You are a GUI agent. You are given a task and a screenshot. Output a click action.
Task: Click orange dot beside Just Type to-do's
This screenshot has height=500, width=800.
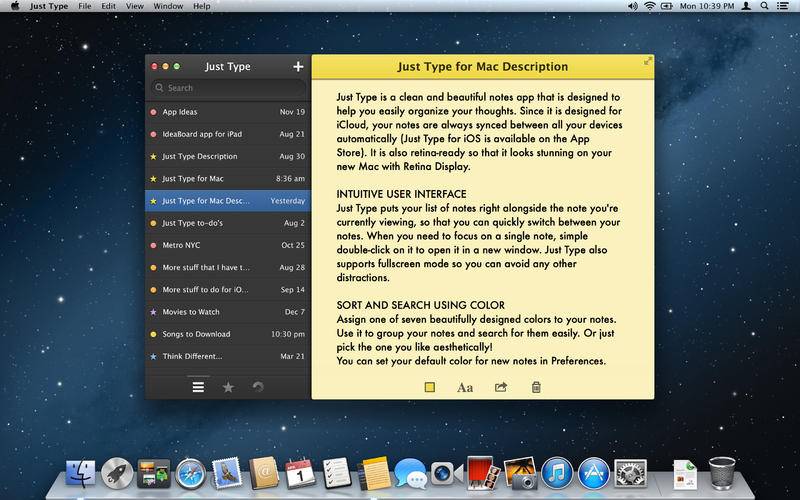[153, 223]
